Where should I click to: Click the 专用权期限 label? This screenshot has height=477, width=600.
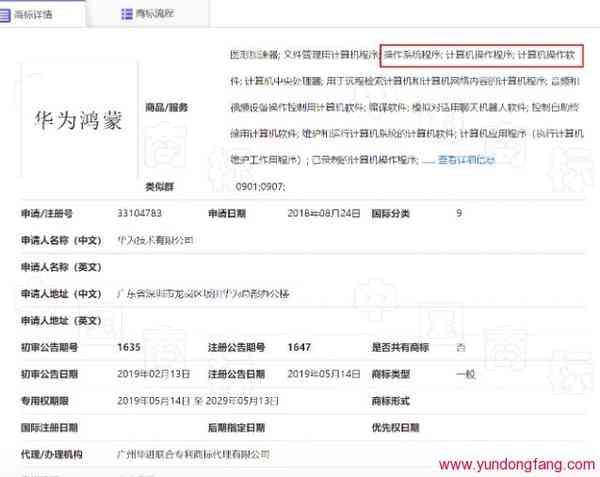[45, 401]
